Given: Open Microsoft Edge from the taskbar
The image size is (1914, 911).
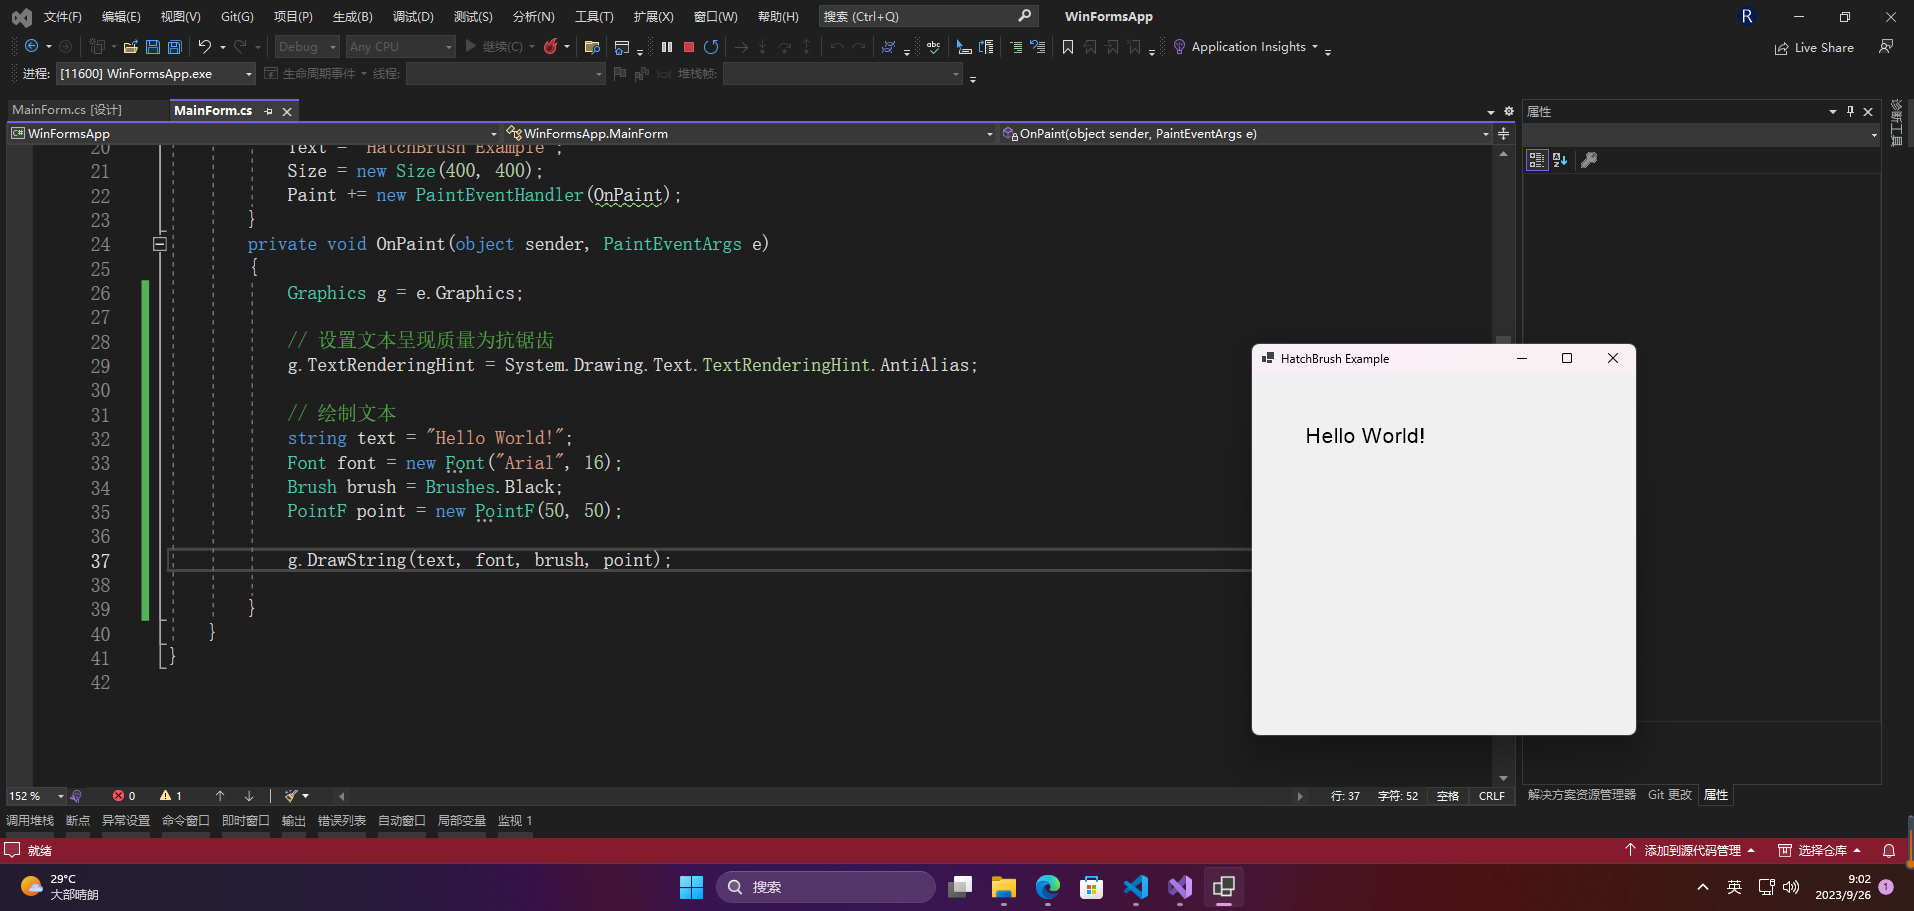Looking at the screenshot, I should (1048, 887).
